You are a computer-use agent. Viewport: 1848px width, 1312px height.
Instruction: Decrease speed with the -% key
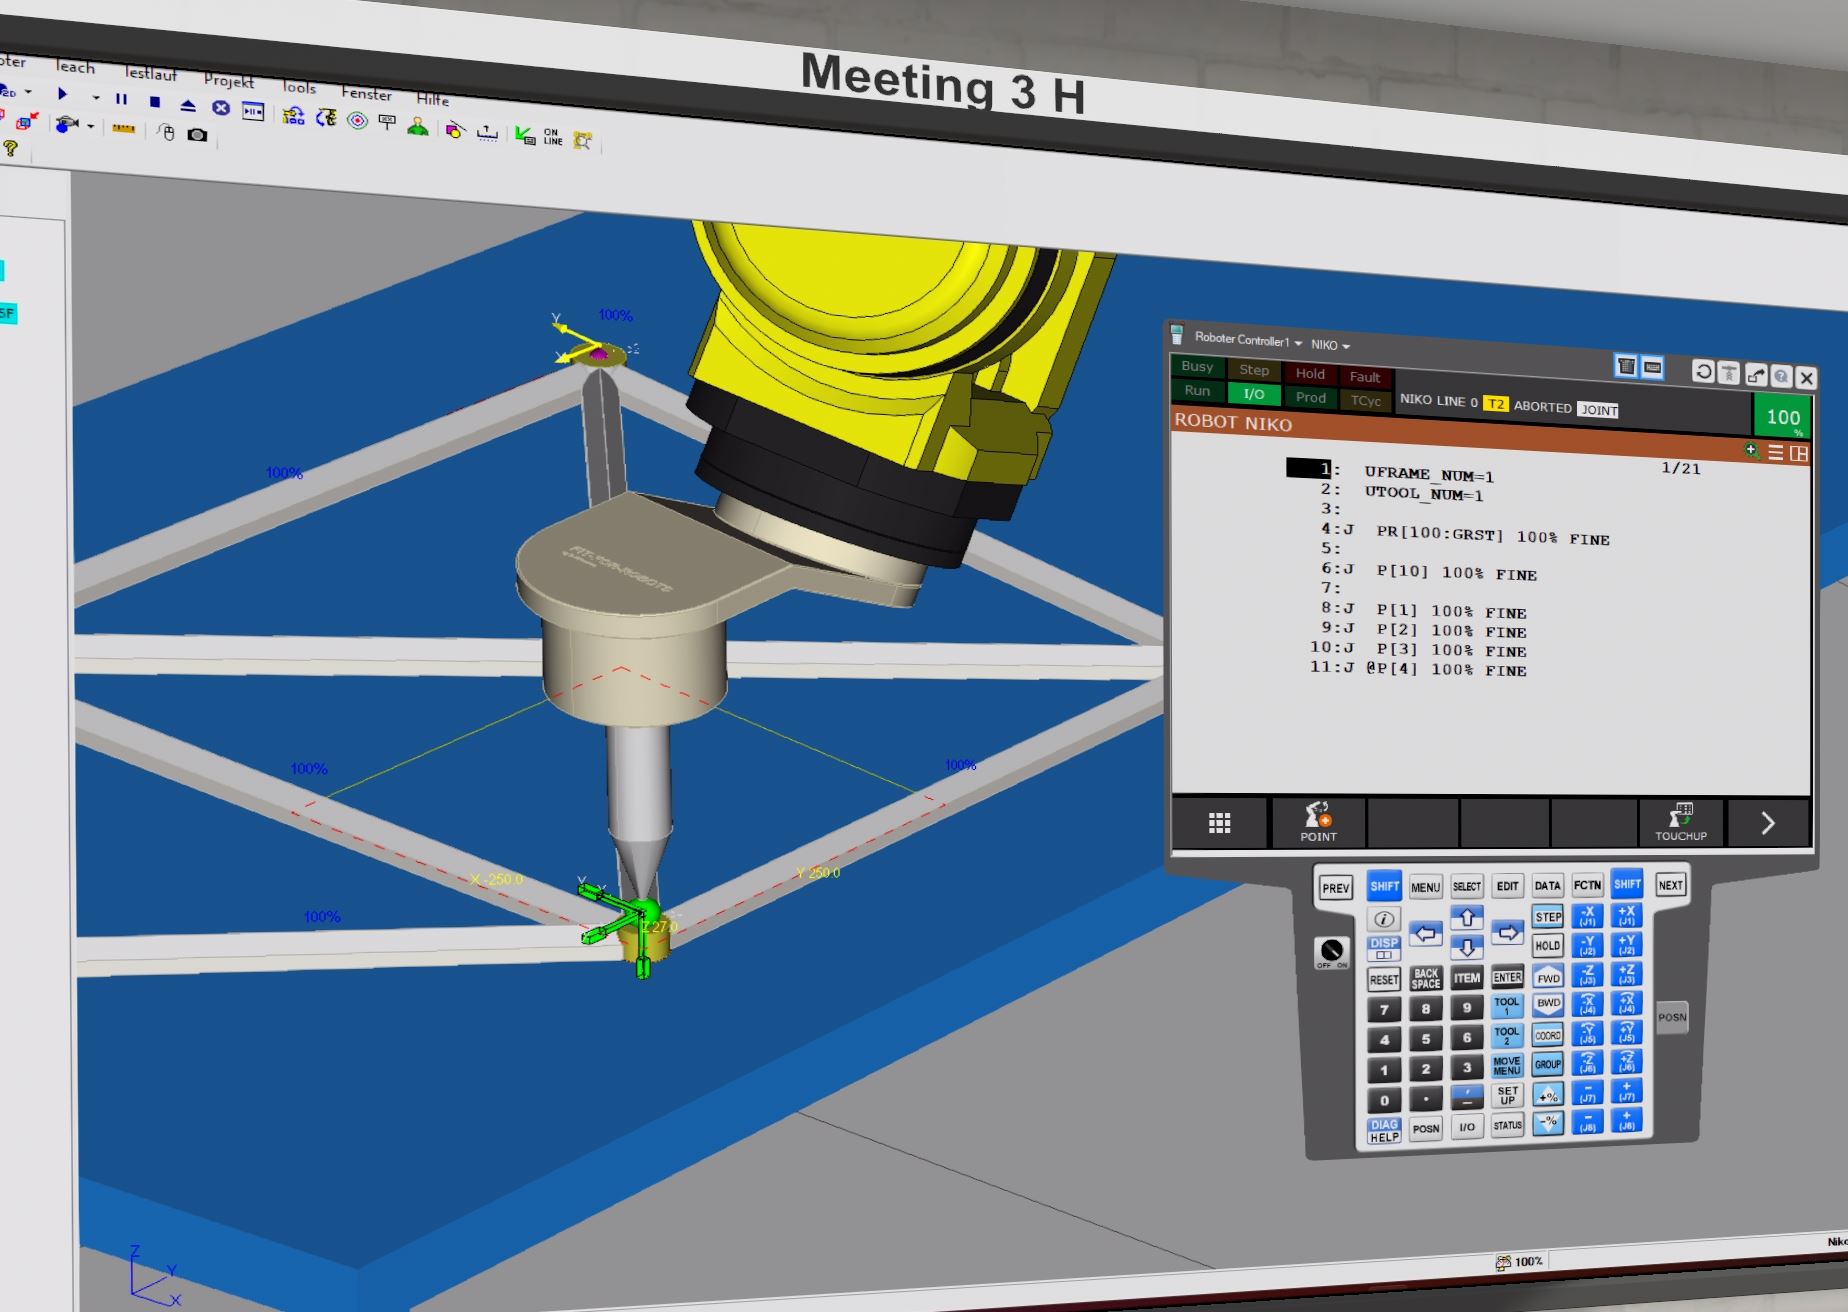1548,1123
